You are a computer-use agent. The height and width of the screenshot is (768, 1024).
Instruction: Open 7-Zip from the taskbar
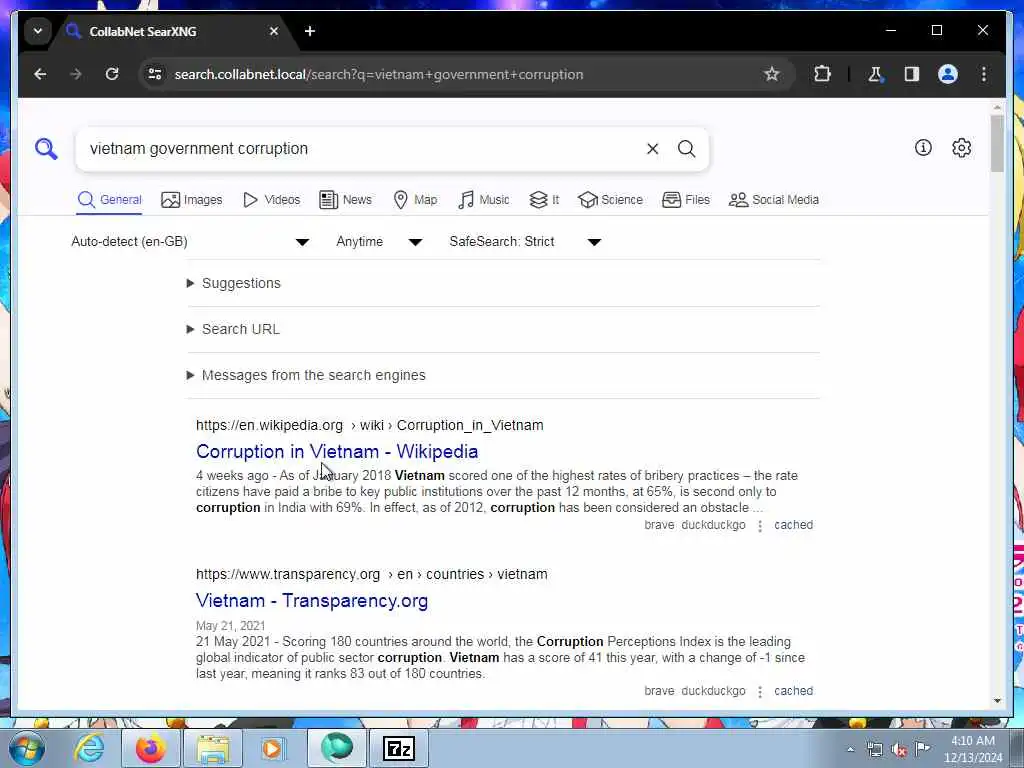coord(399,748)
